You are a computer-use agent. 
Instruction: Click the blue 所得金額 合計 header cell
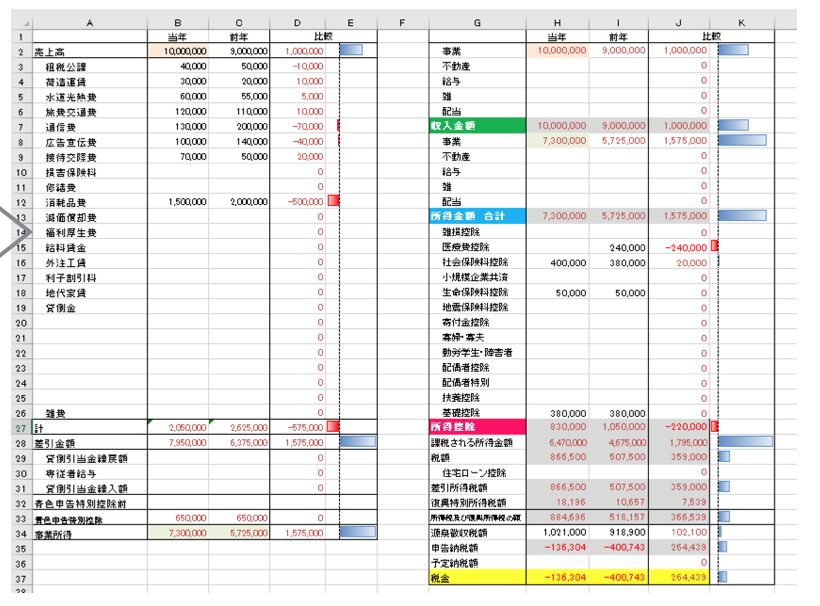[477, 216]
